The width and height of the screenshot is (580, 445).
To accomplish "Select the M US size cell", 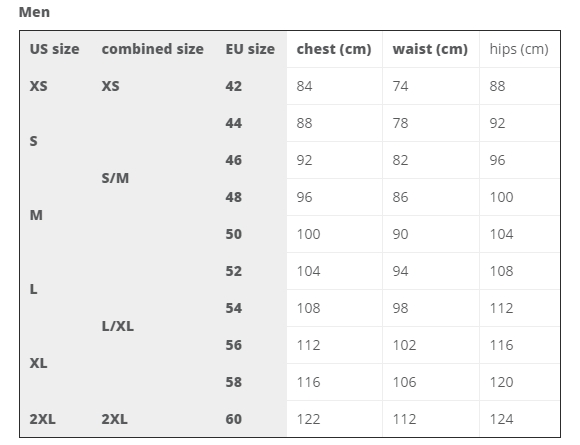I will [36, 215].
